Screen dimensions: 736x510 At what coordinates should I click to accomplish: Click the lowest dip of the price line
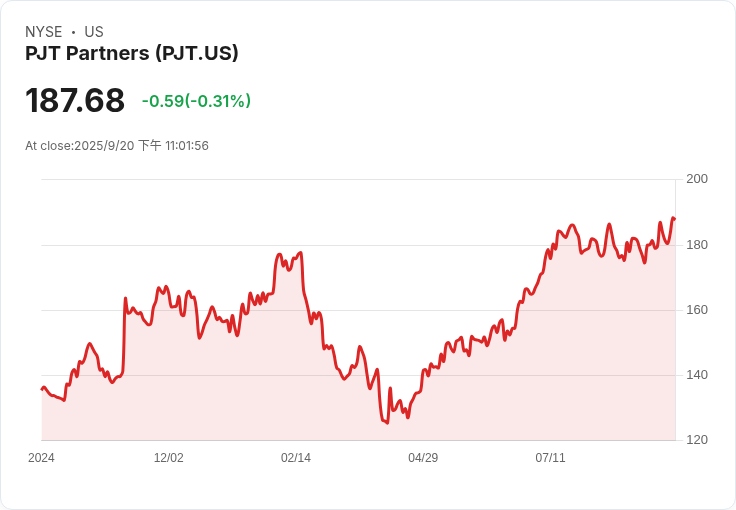pos(386,423)
